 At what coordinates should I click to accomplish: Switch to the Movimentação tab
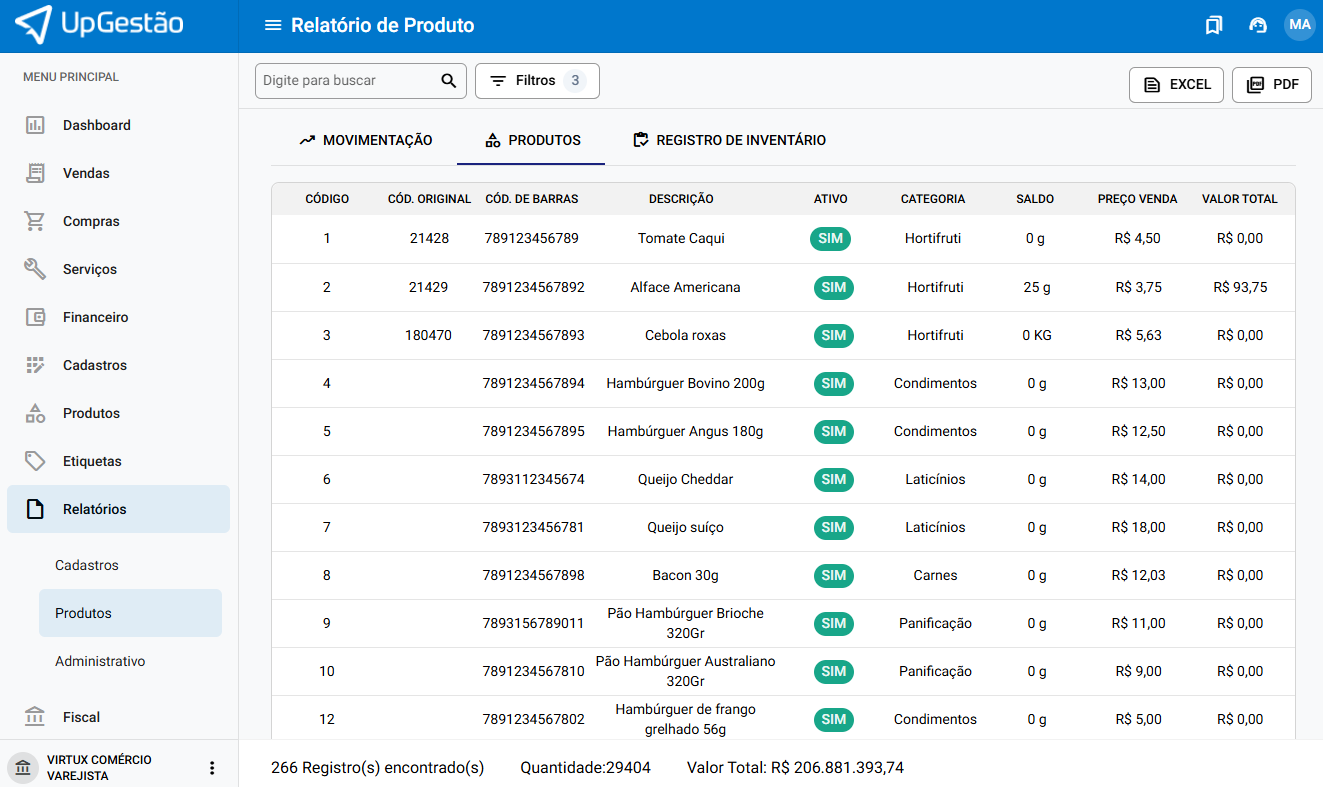(365, 140)
